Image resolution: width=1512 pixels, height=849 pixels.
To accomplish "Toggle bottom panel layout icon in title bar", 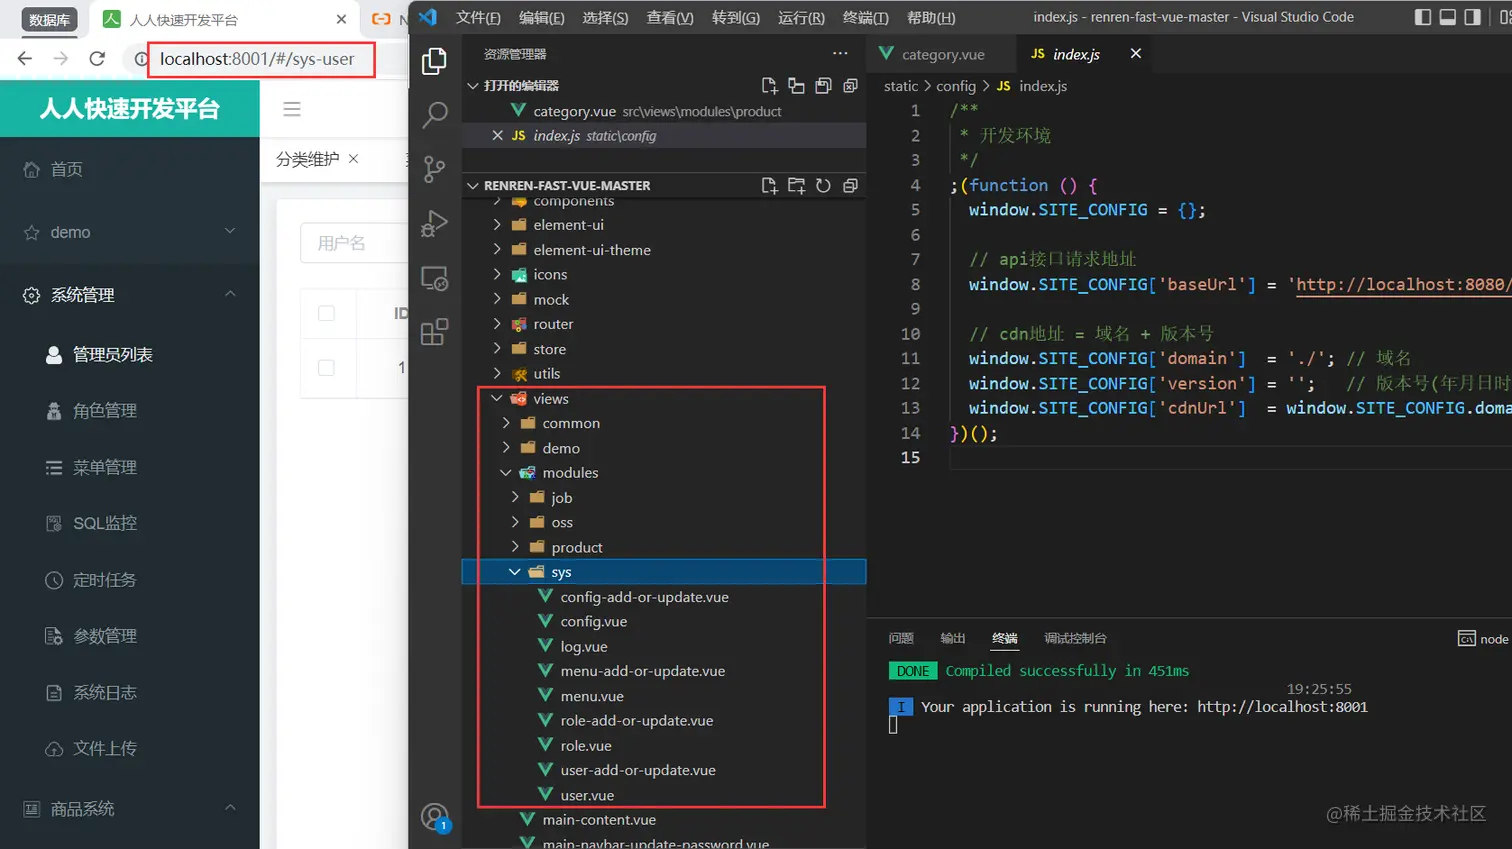I will [x=1447, y=17].
